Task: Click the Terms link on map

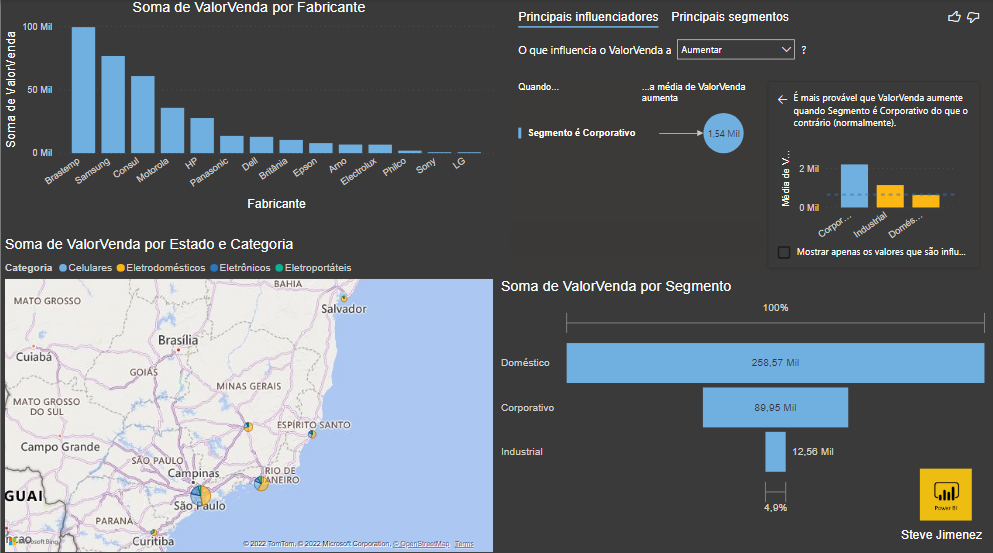Action: pos(464,544)
